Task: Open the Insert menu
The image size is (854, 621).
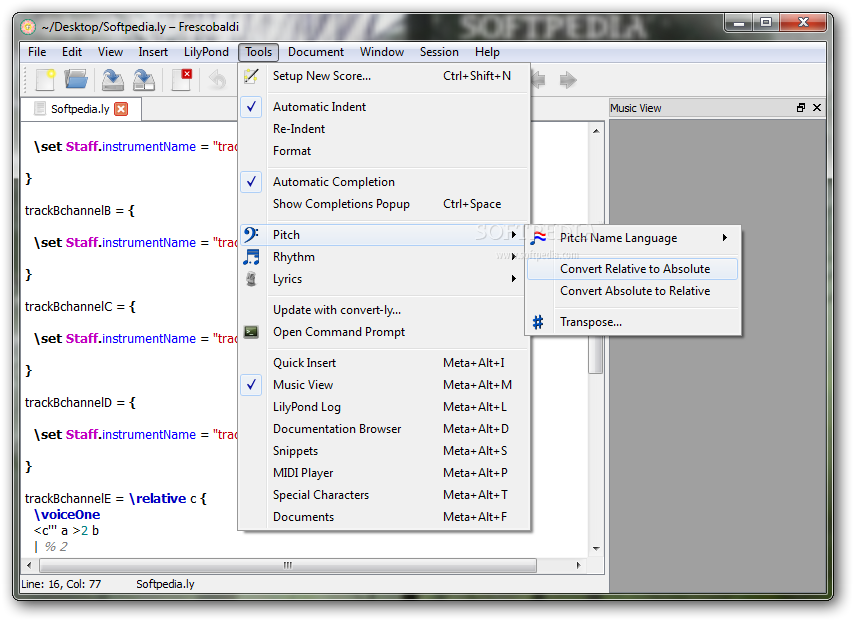Action: click(x=153, y=52)
